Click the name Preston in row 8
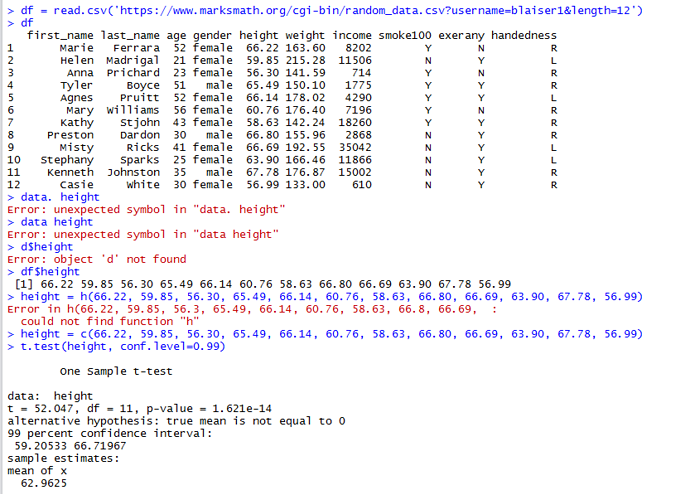Screen dimensions: 690x494 click(x=70, y=135)
